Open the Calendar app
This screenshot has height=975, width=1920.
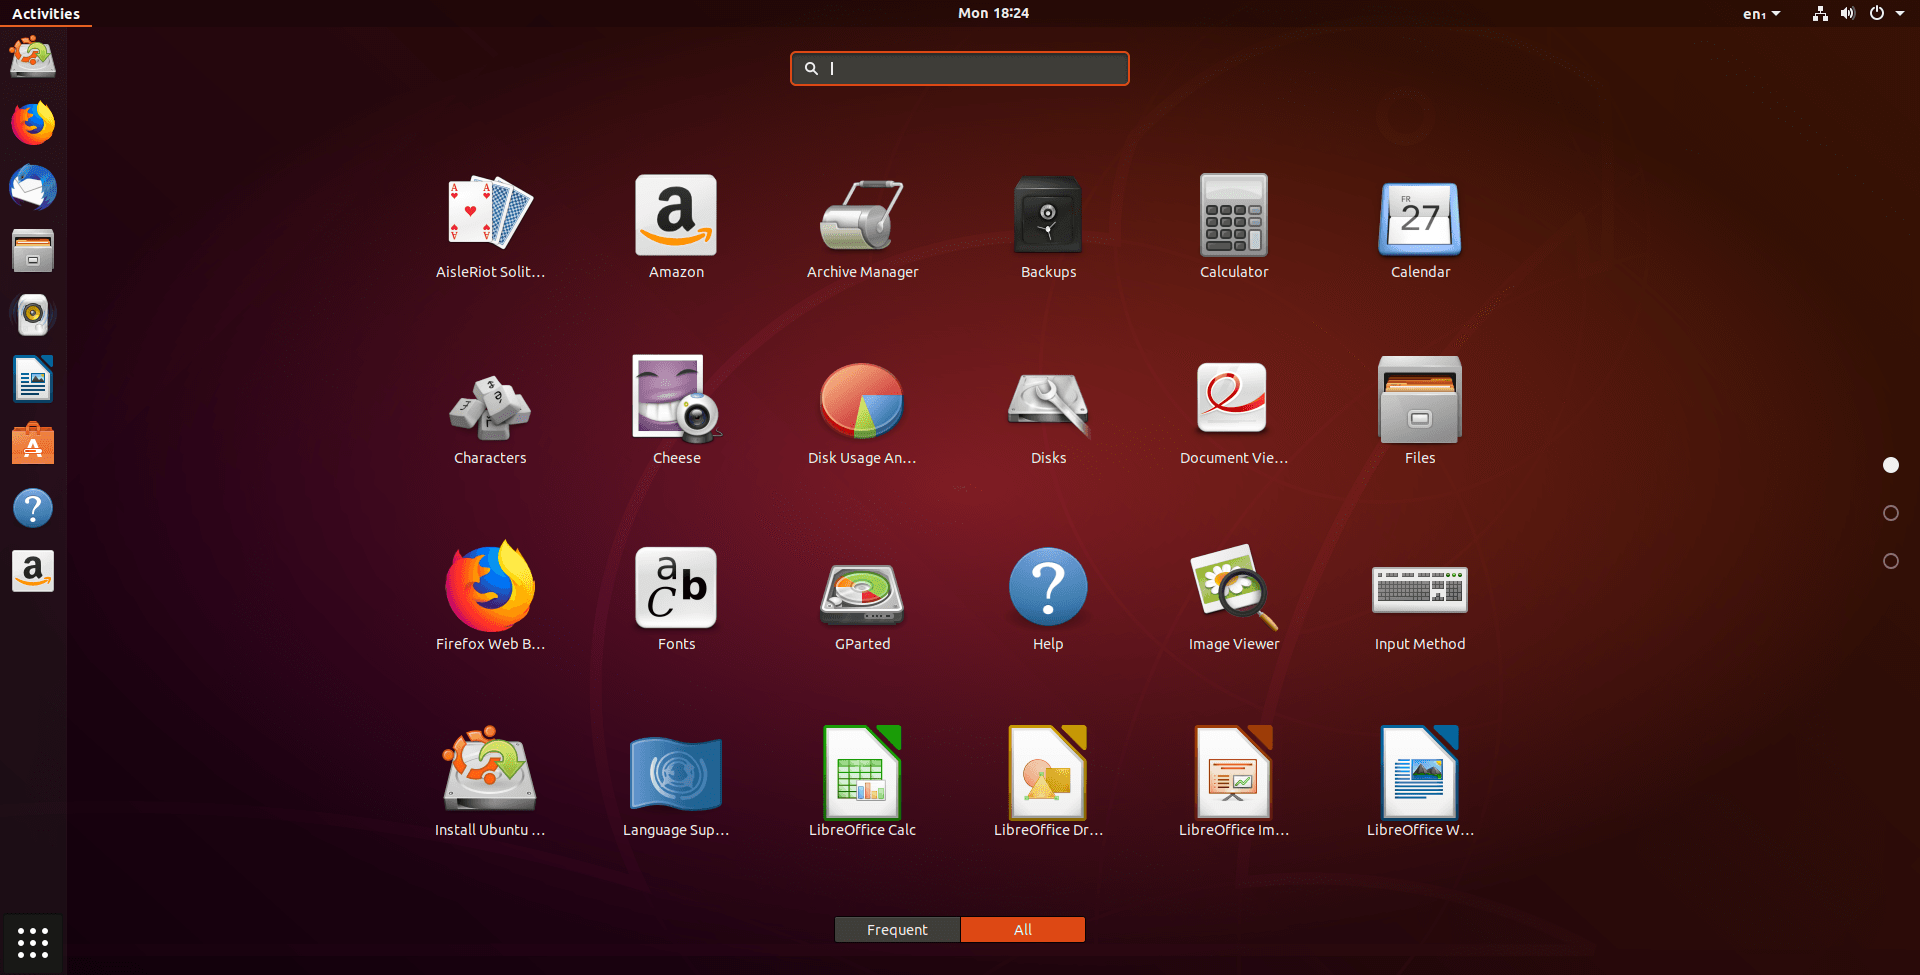1420,226
